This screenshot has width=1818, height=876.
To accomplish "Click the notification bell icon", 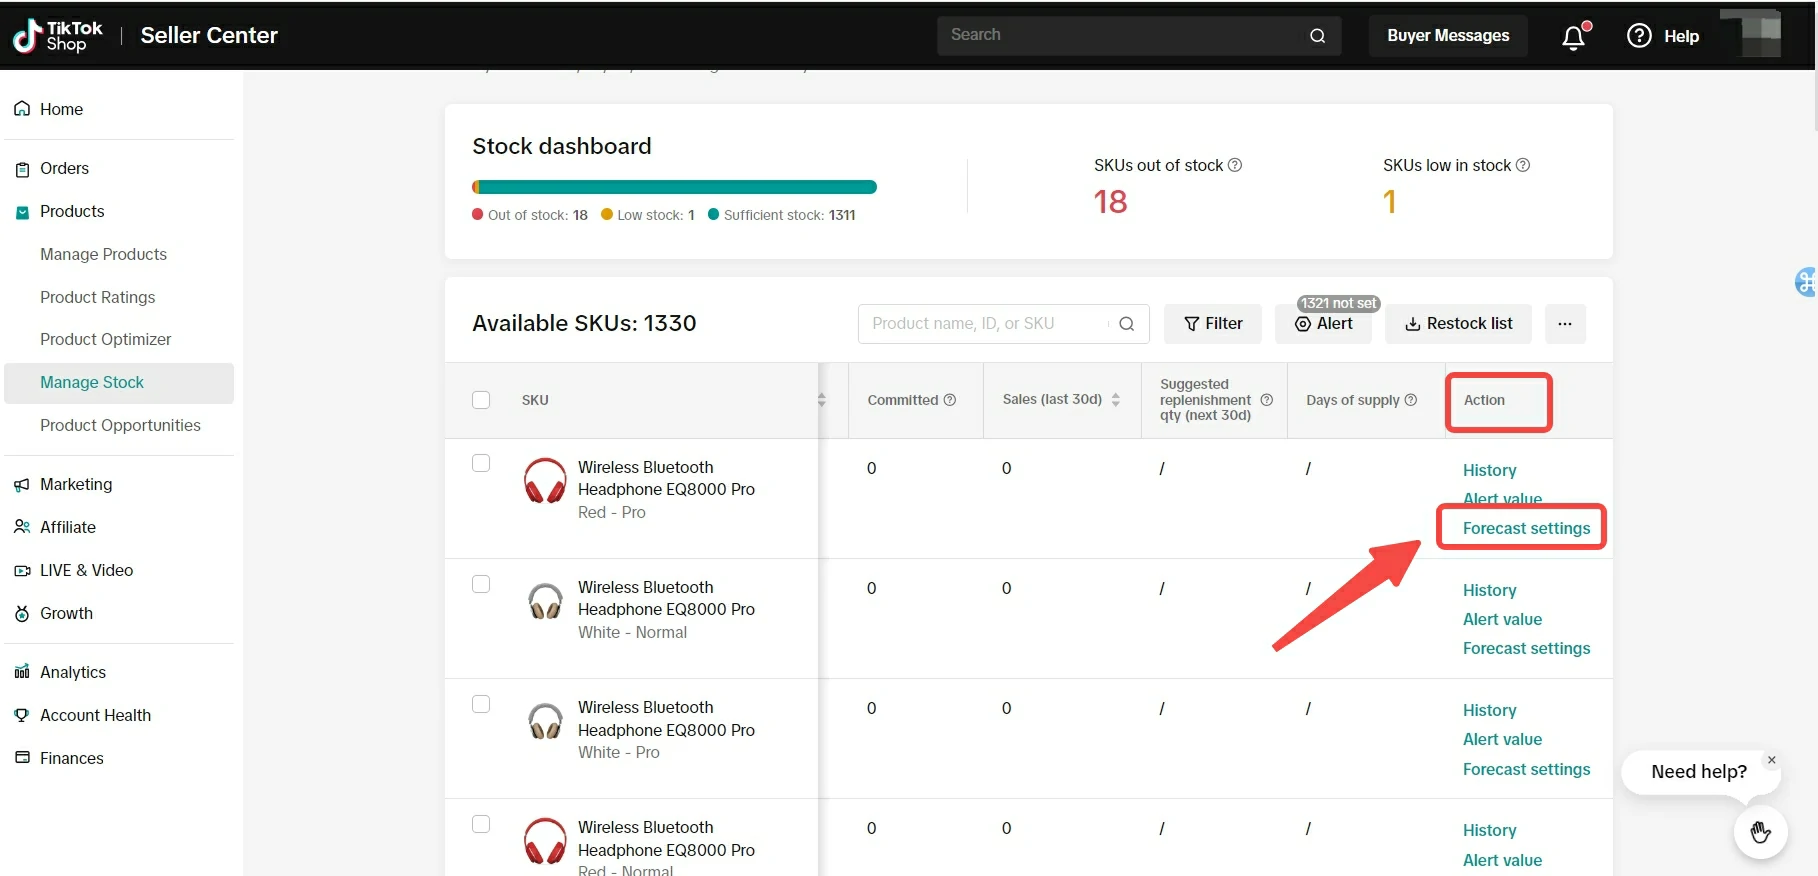I will pyautogui.click(x=1573, y=37).
